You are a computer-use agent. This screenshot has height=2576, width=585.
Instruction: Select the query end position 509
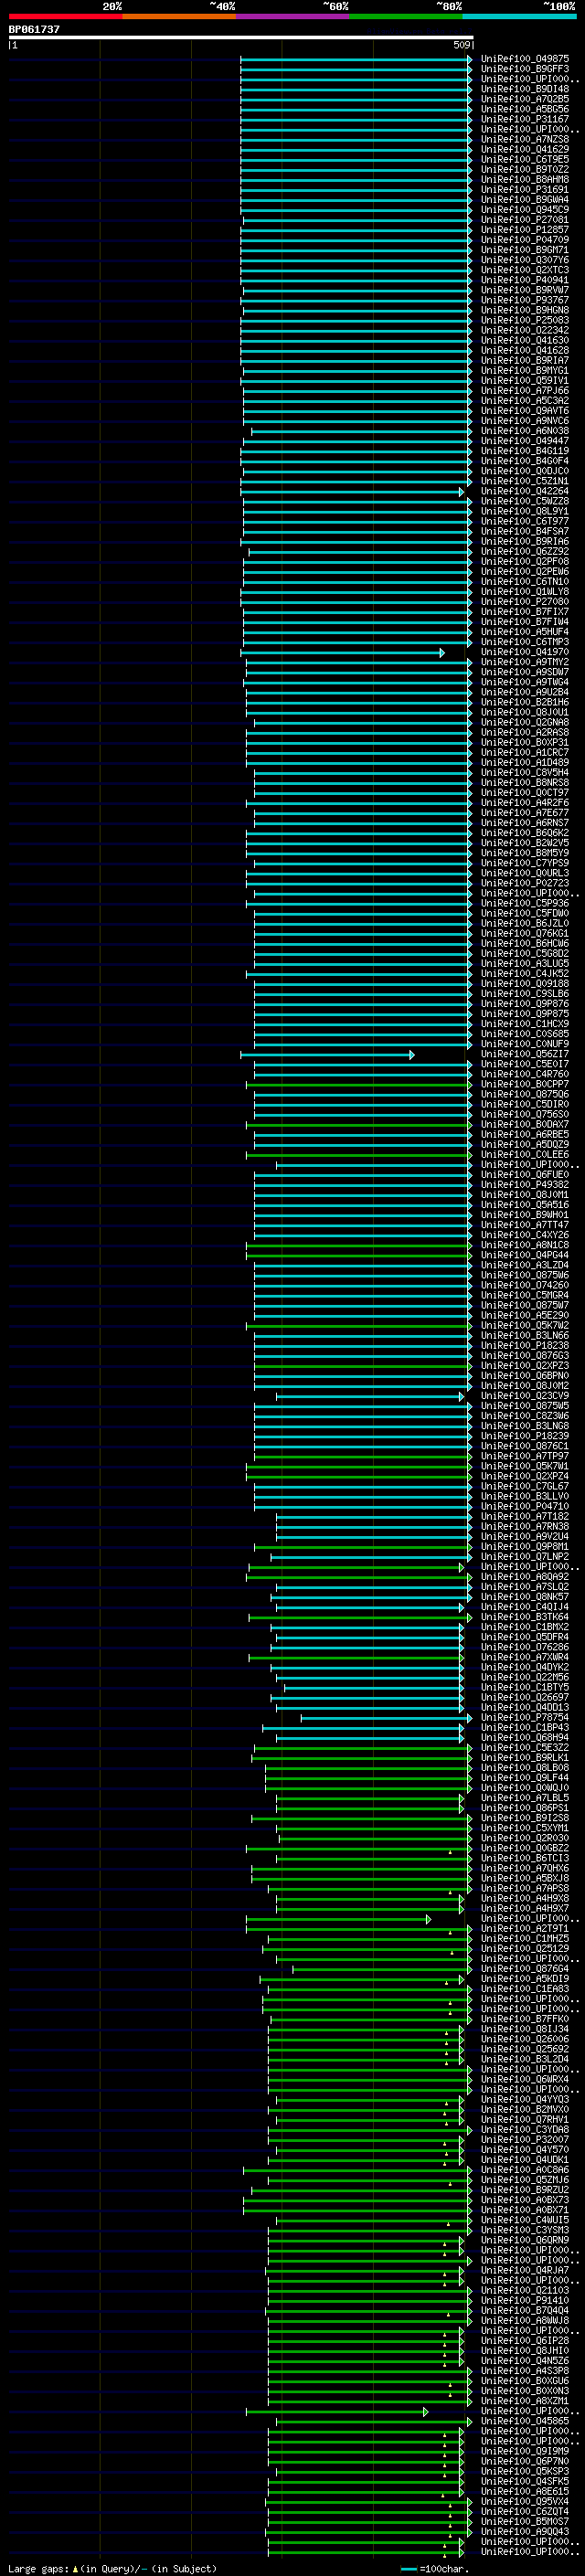pos(462,45)
